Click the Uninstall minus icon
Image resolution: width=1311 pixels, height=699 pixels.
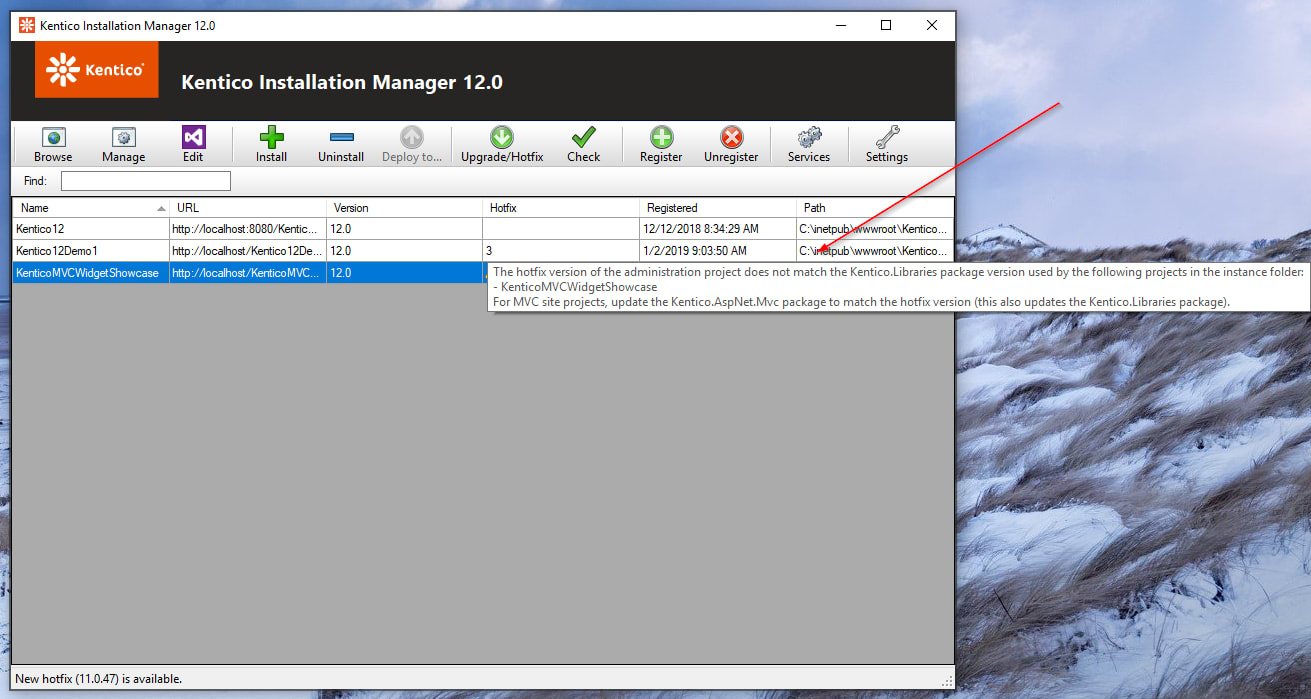pos(341,145)
